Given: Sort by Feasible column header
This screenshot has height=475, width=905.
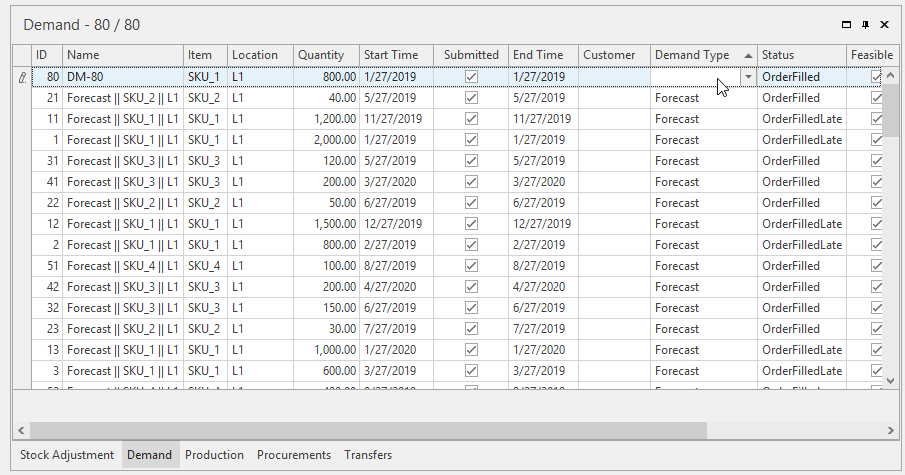Looking at the screenshot, I should click(x=872, y=55).
